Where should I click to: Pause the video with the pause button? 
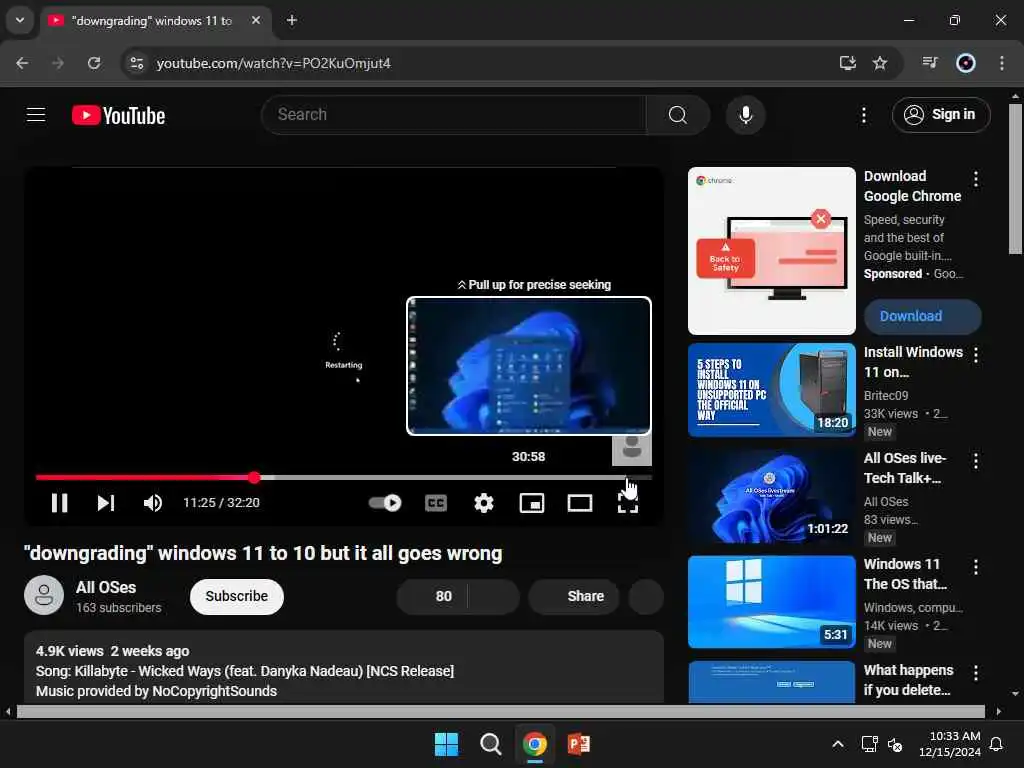(59, 503)
